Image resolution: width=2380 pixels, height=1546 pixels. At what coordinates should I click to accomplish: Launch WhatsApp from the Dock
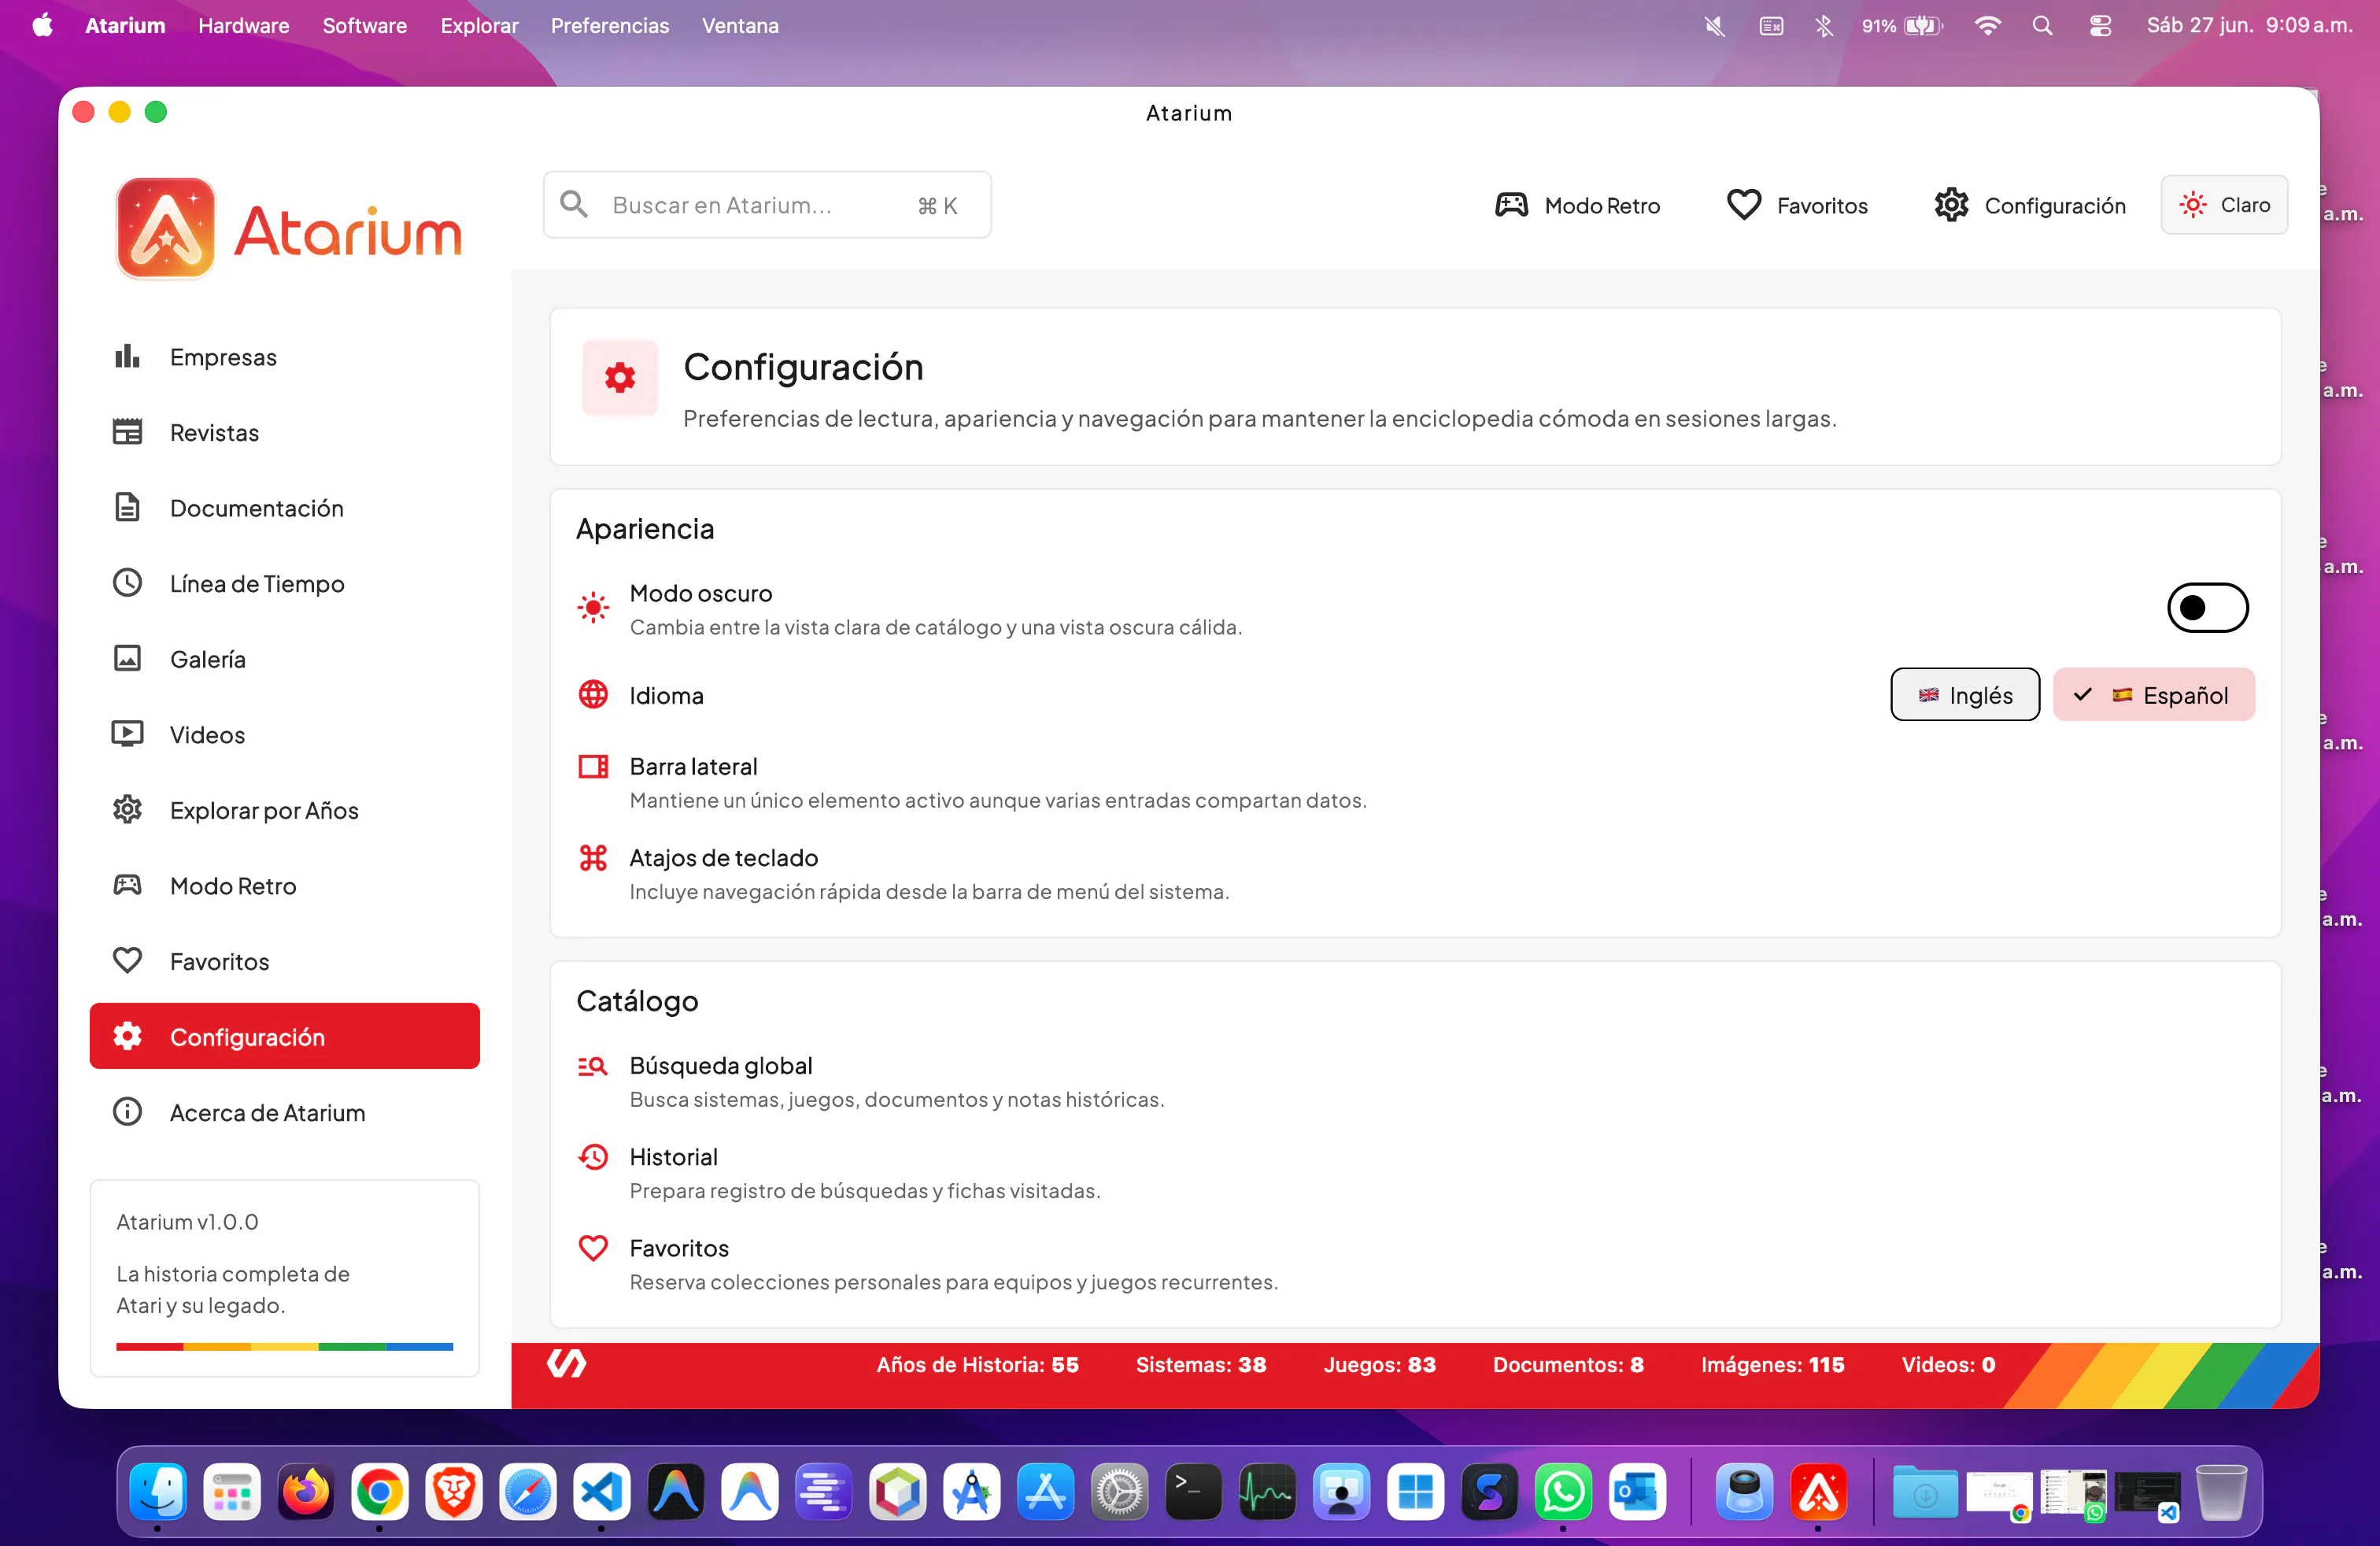pos(1563,1493)
